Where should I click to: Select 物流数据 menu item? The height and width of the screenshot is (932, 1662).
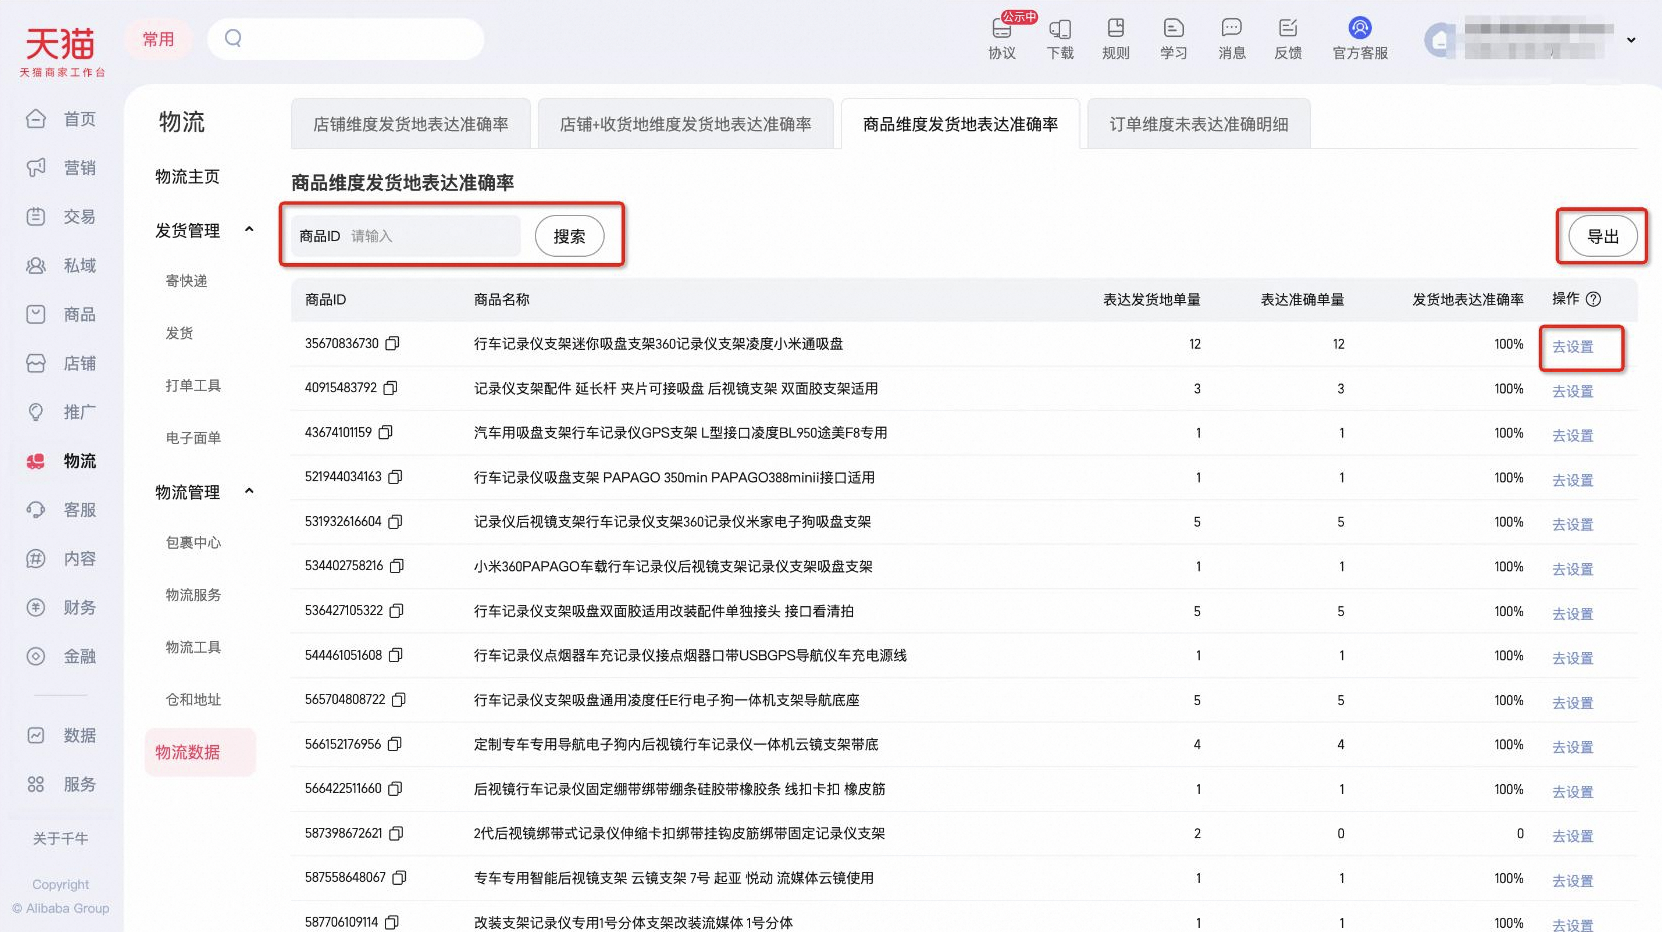point(200,752)
